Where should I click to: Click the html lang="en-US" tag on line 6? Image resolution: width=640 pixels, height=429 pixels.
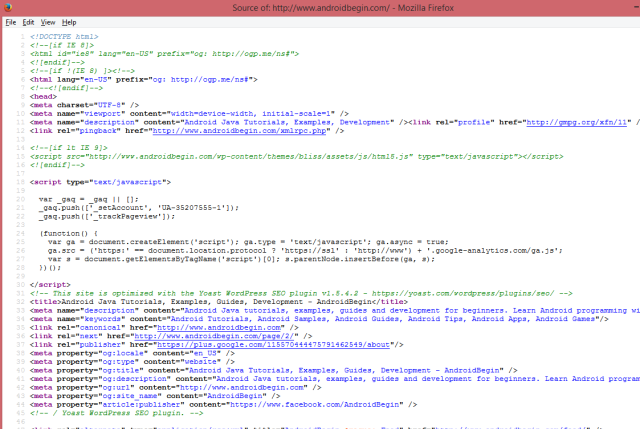coord(144,79)
